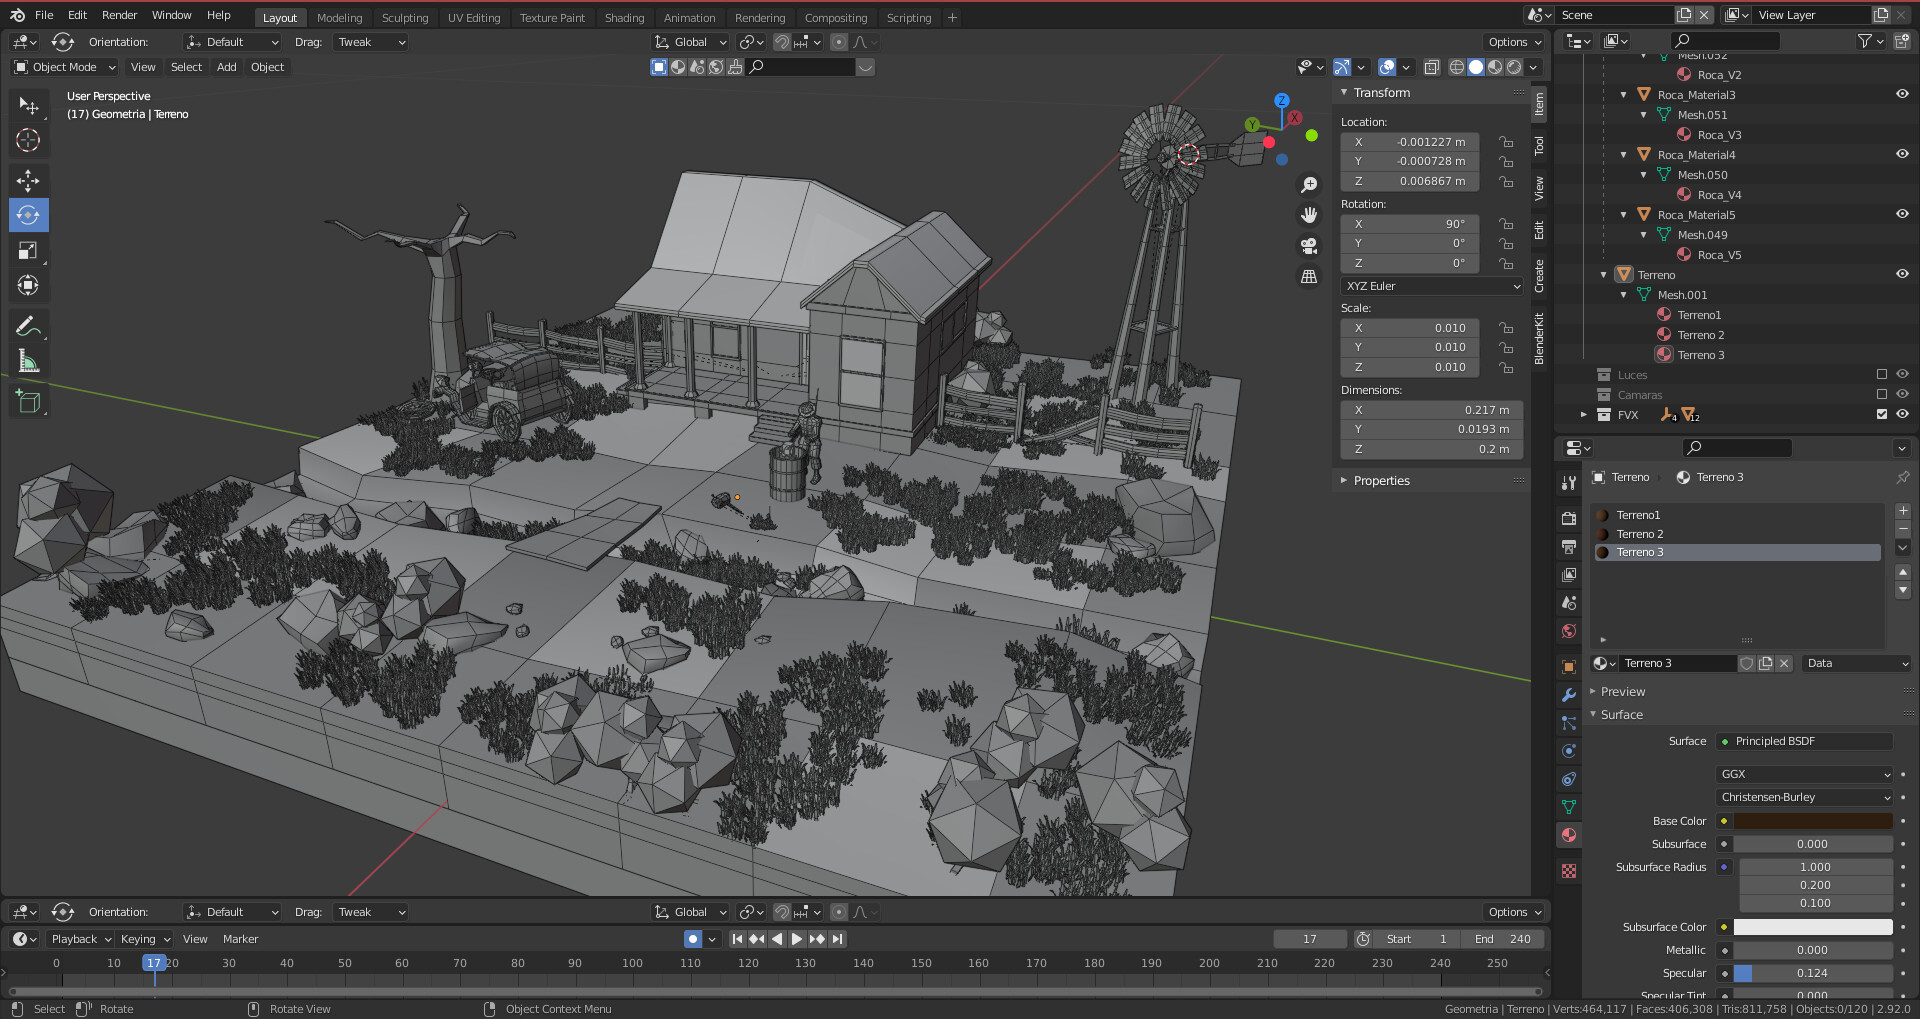This screenshot has height=1019, width=1920.
Task: Open the Render Properties camera tab
Action: [1568, 518]
